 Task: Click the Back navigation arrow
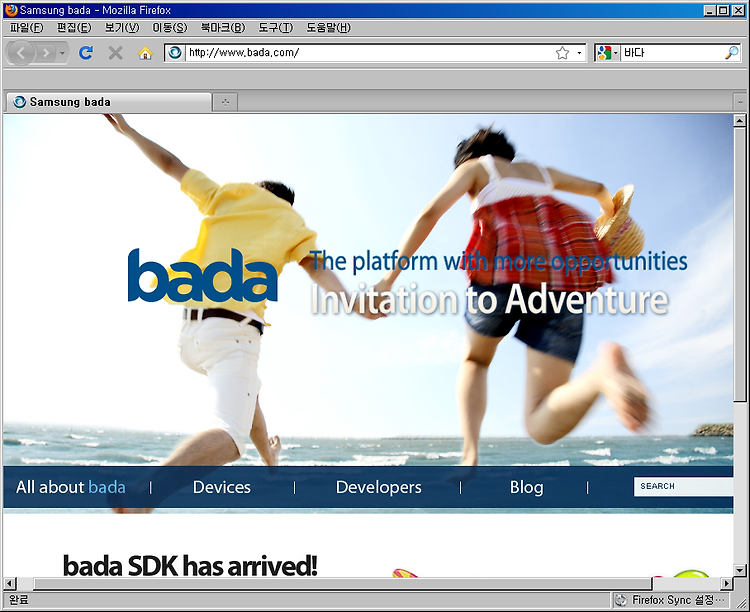tap(21, 53)
